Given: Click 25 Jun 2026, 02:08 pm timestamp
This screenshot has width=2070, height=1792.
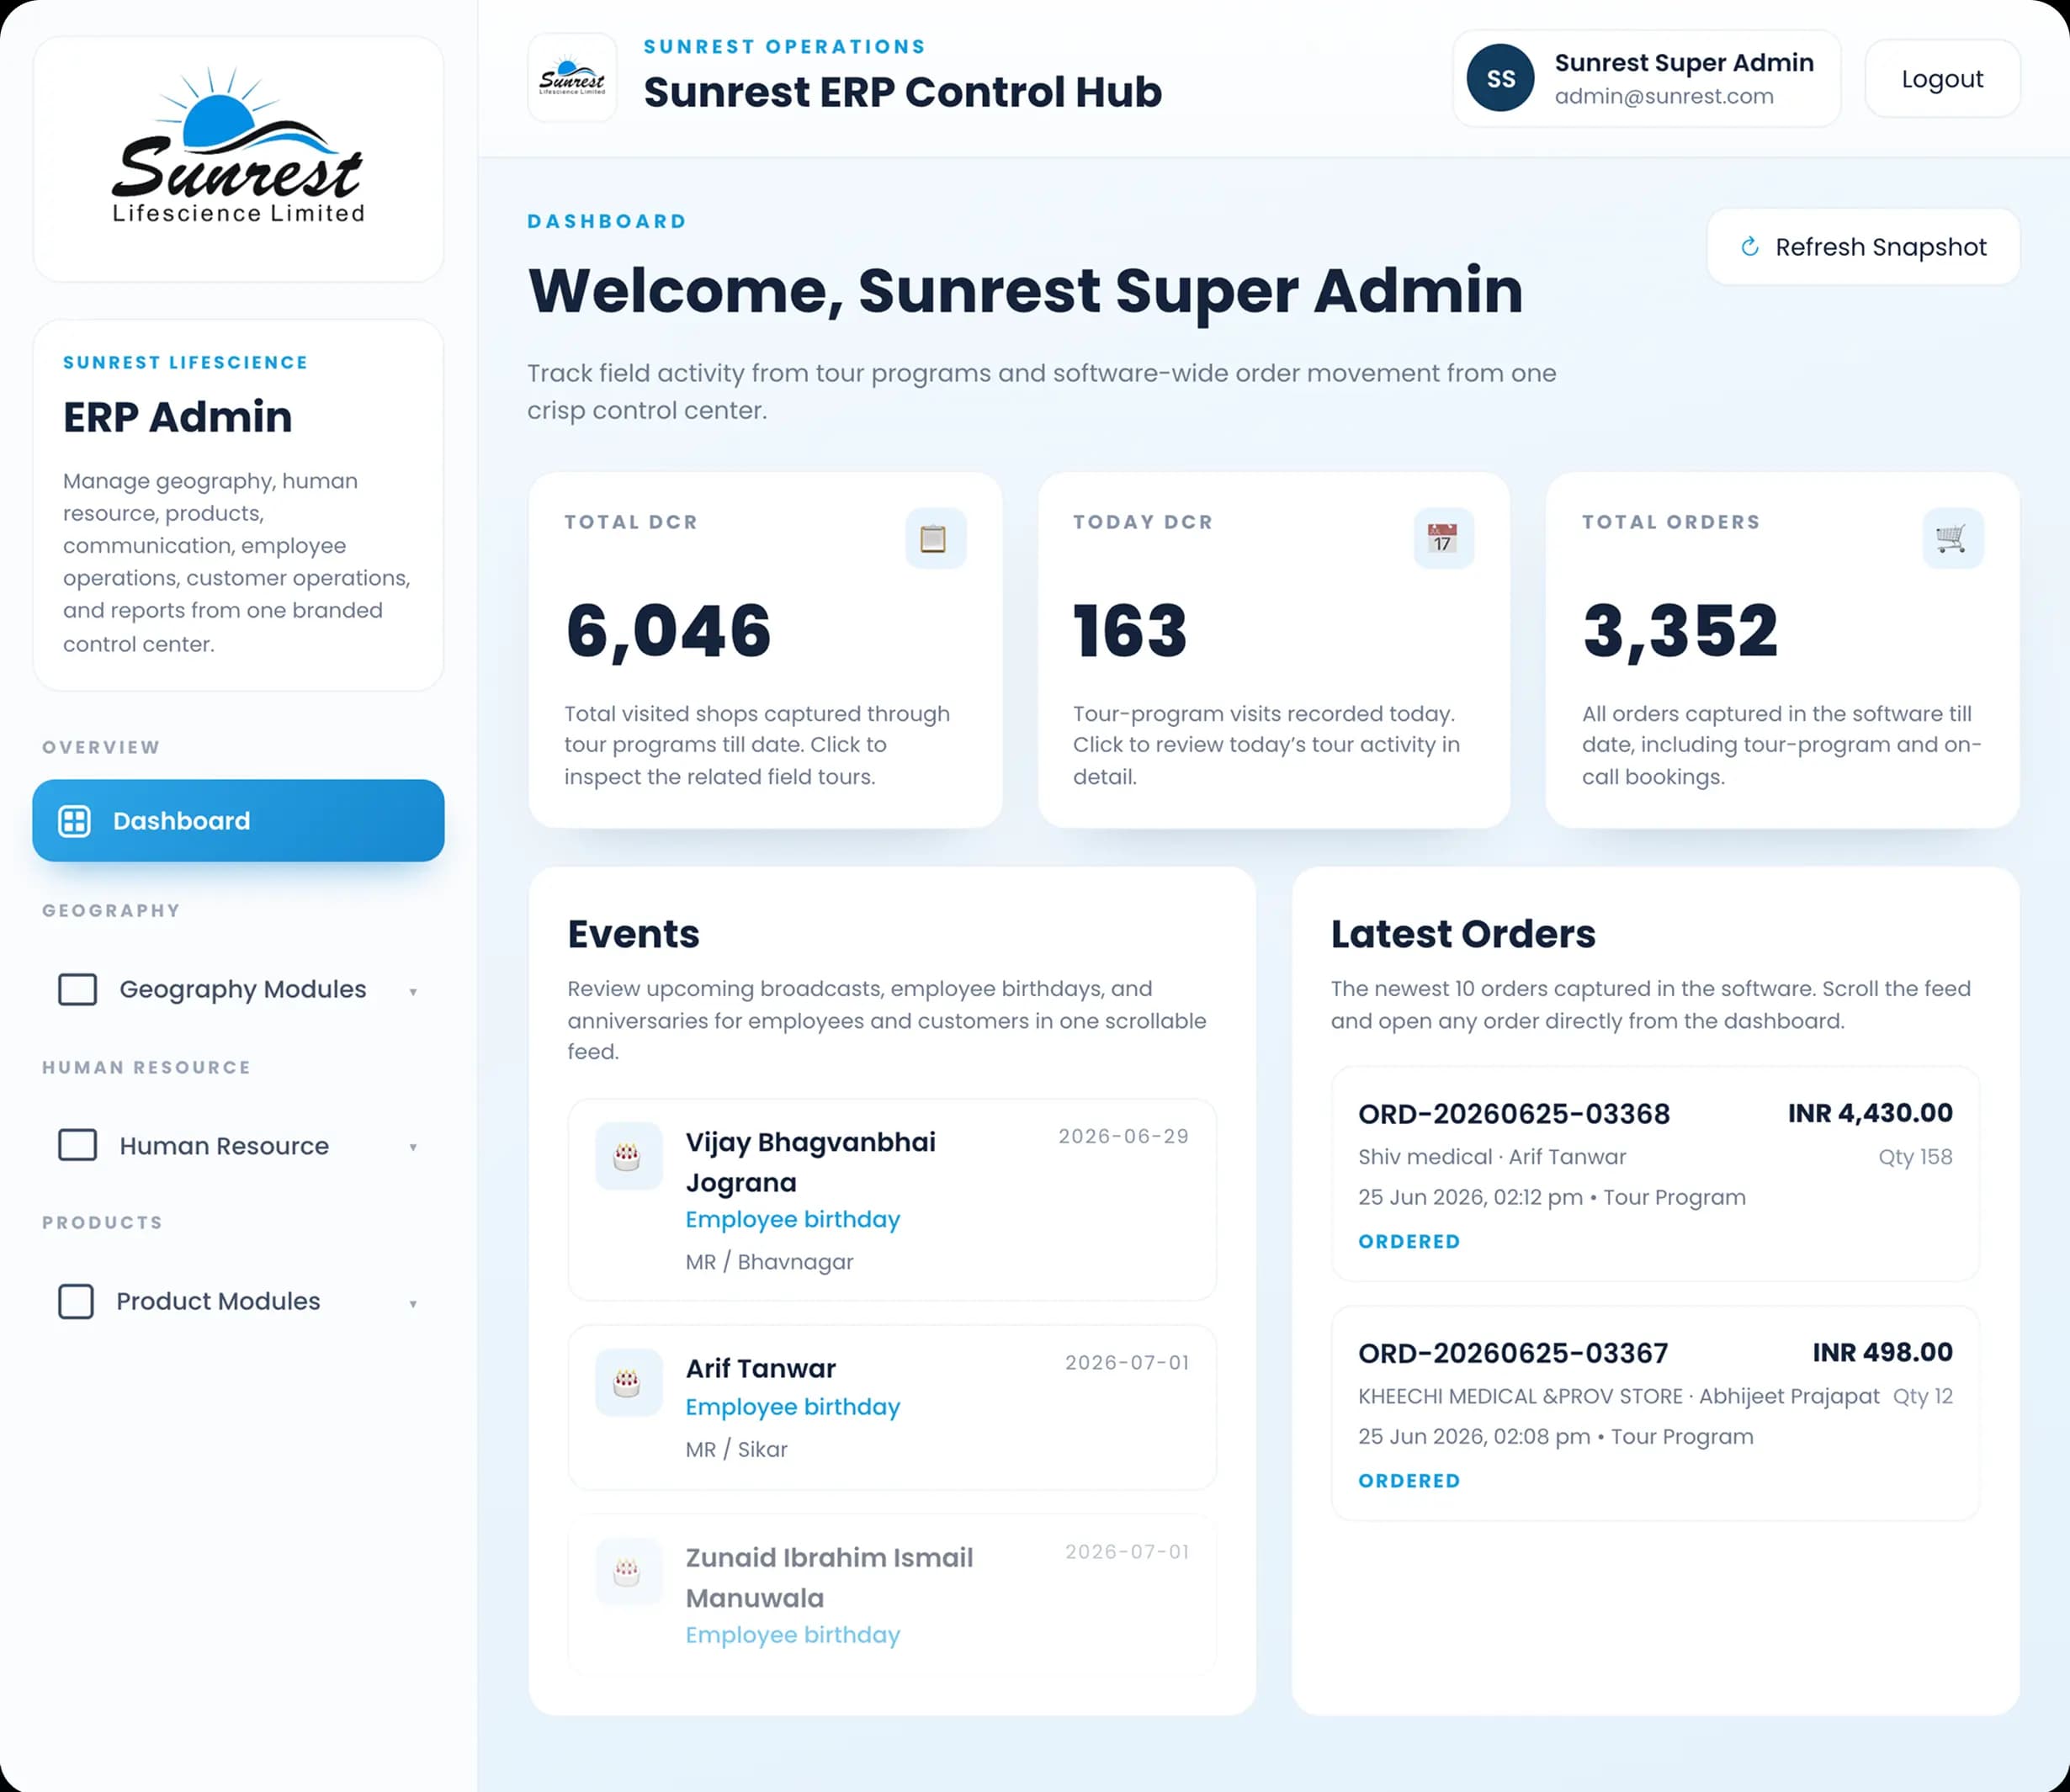Looking at the screenshot, I should point(1474,1436).
